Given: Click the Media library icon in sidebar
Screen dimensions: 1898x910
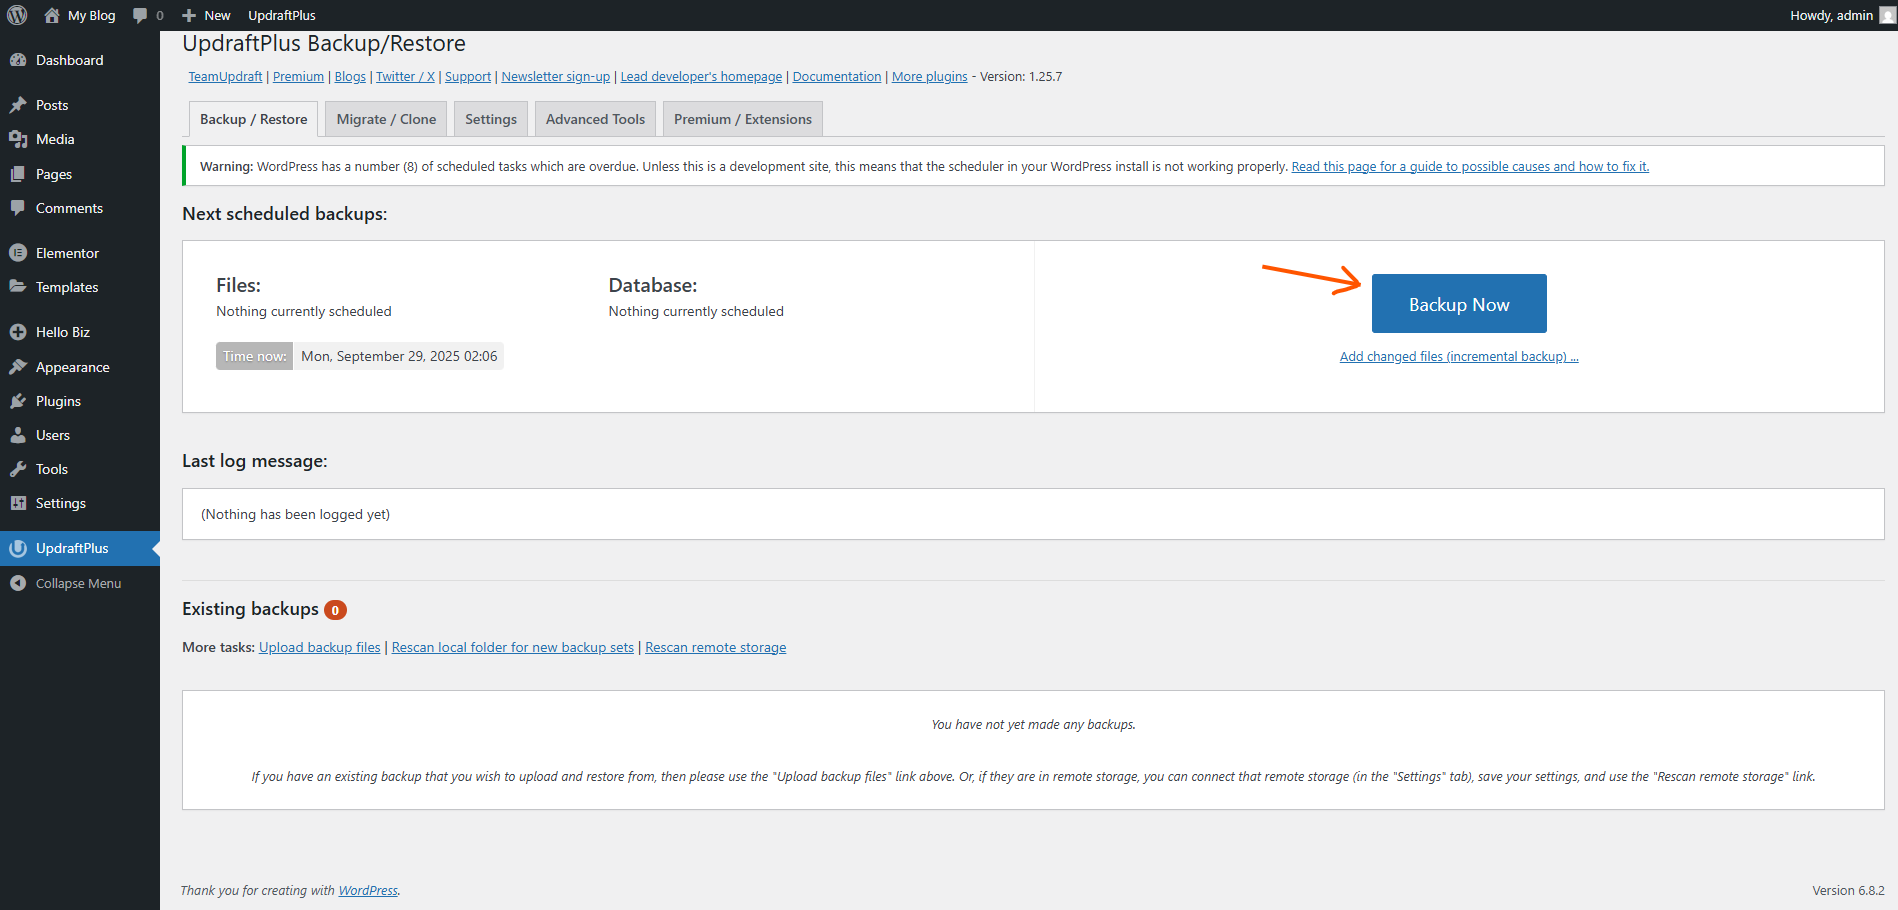Looking at the screenshot, I should pyautogui.click(x=18, y=139).
